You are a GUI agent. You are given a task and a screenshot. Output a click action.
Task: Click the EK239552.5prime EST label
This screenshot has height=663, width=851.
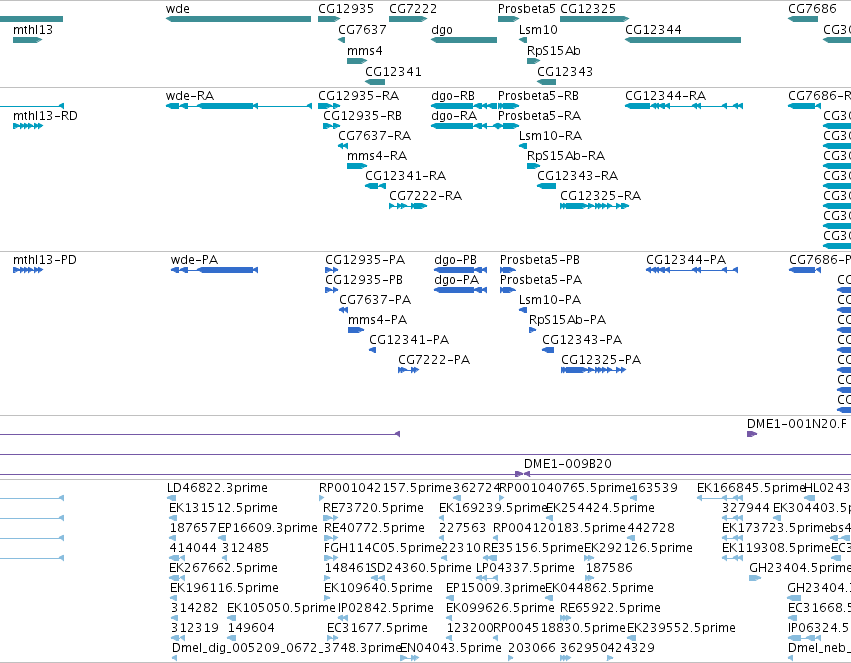tap(681, 629)
